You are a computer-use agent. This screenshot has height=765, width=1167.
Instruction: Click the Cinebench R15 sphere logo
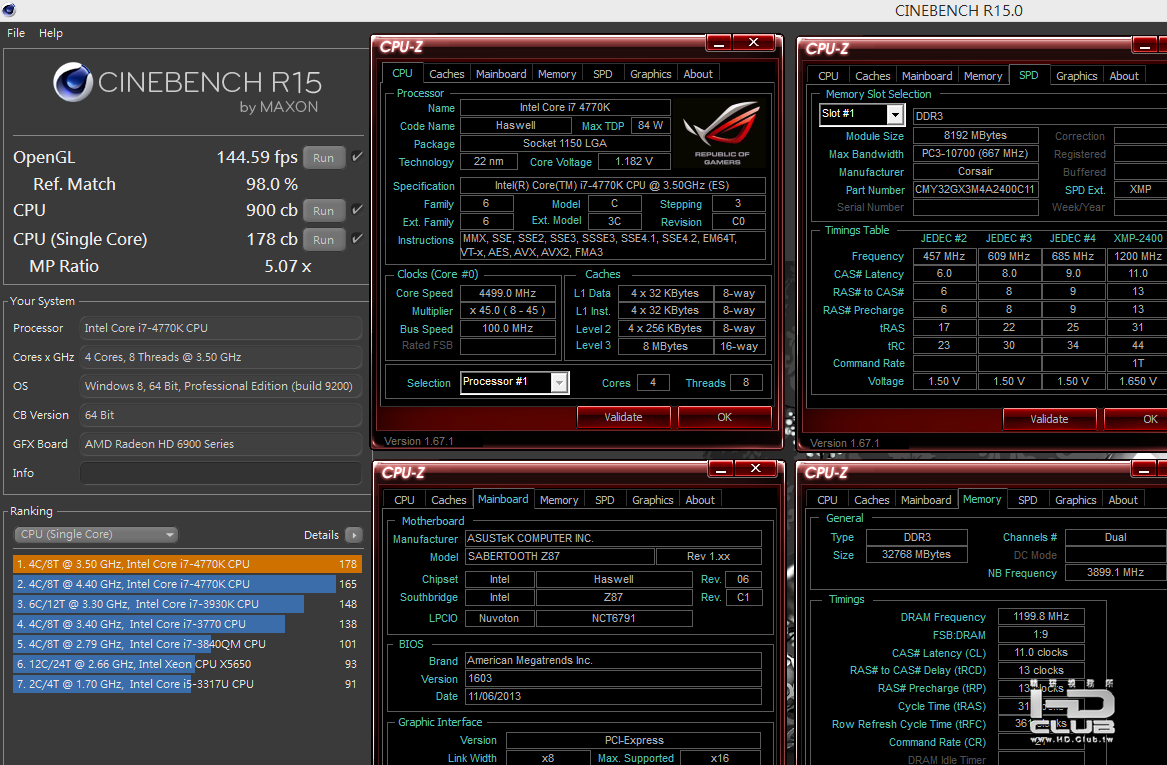point(73,82)
